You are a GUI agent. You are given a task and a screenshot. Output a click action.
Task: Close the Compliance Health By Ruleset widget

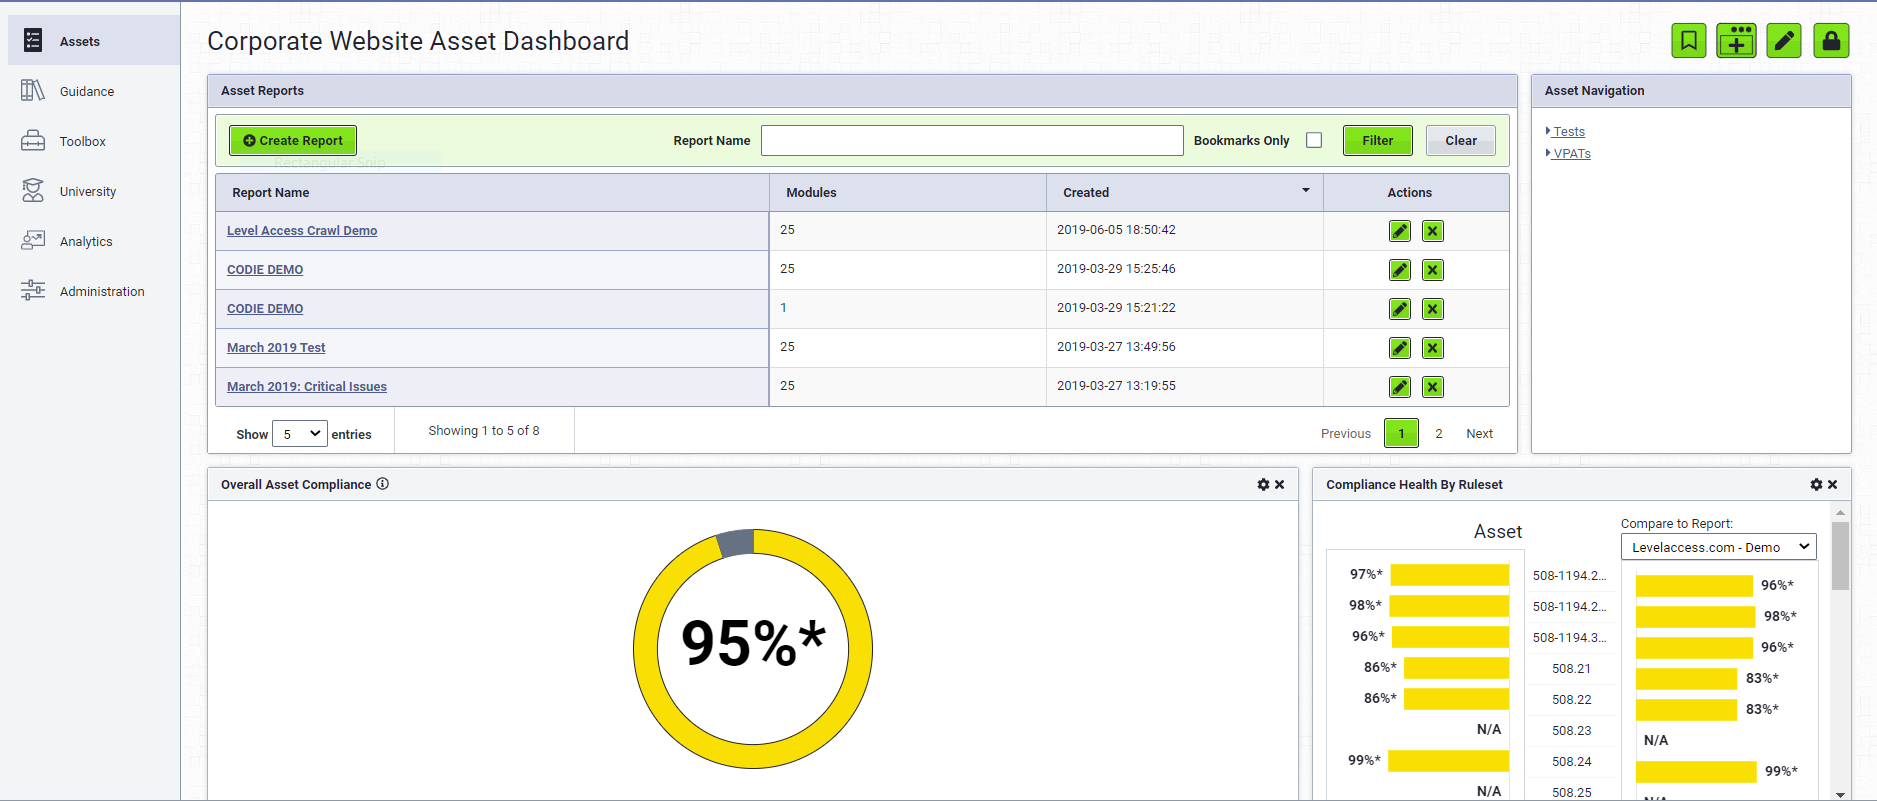point(1833,485)
